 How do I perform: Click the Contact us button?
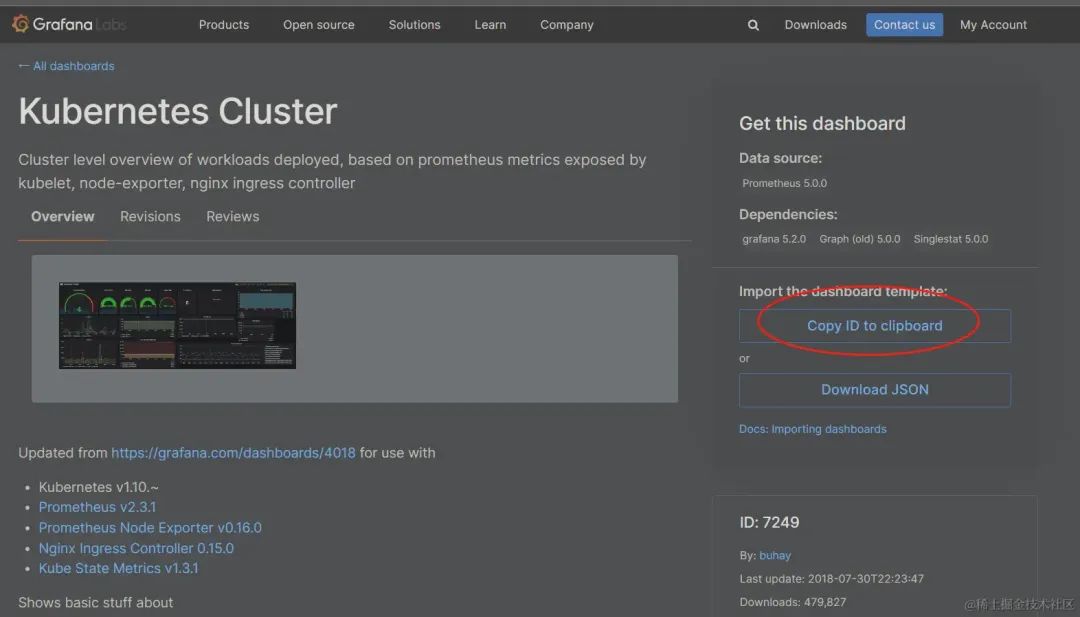(x=904, y=25)
